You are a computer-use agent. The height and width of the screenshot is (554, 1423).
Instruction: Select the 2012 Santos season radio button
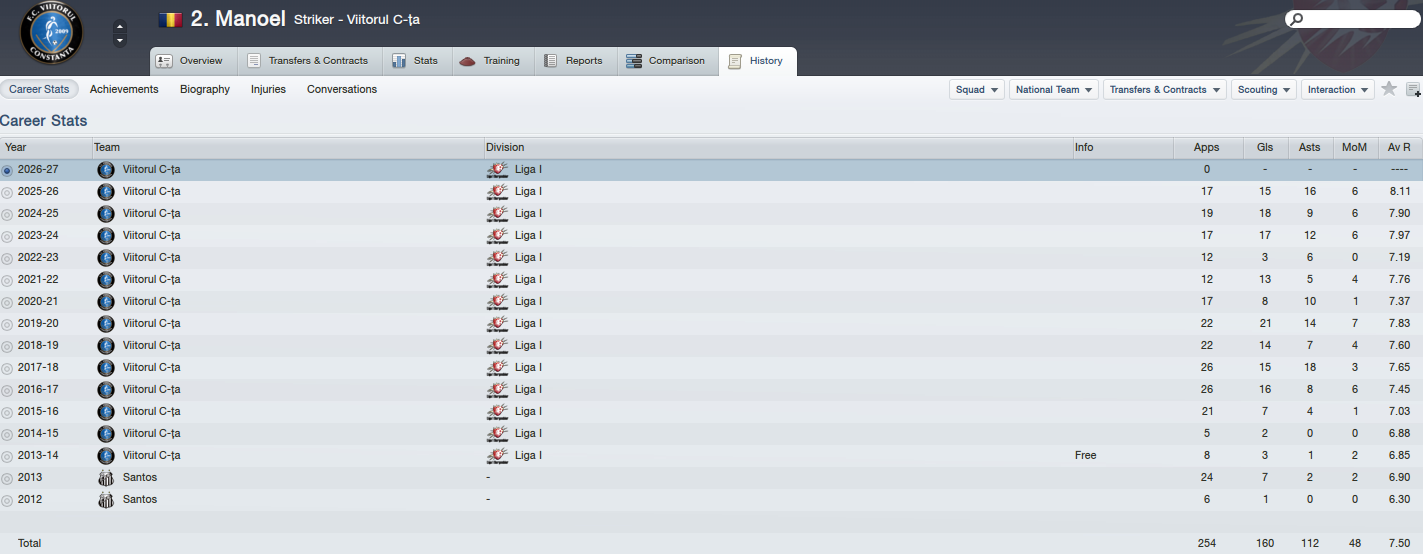click(7, 500)
